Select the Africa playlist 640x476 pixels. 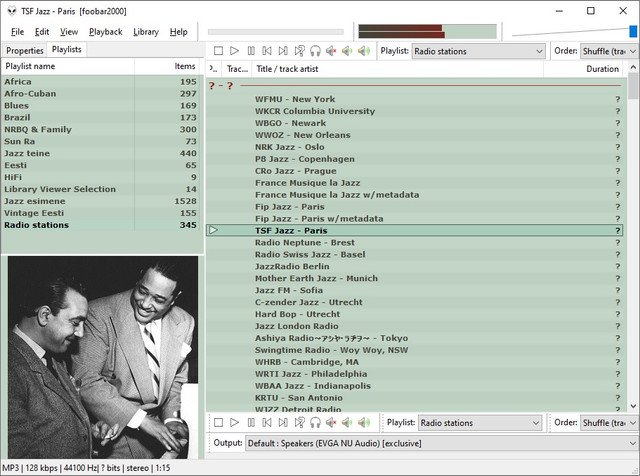(x=102, y=82)
